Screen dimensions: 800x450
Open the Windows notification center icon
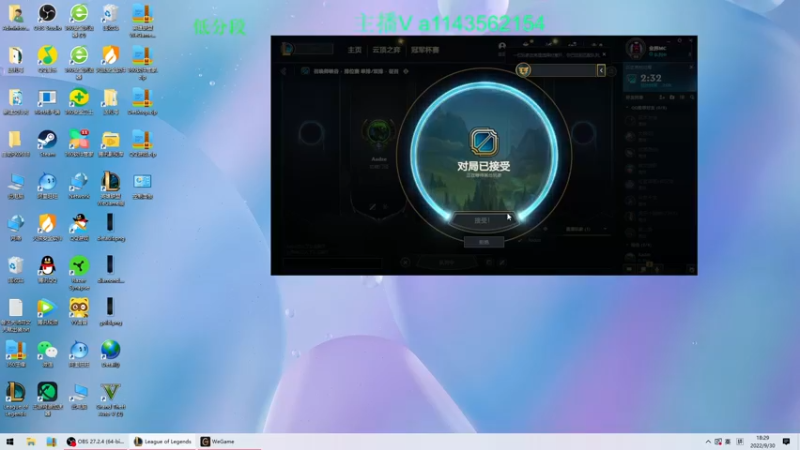click(786, 442)
